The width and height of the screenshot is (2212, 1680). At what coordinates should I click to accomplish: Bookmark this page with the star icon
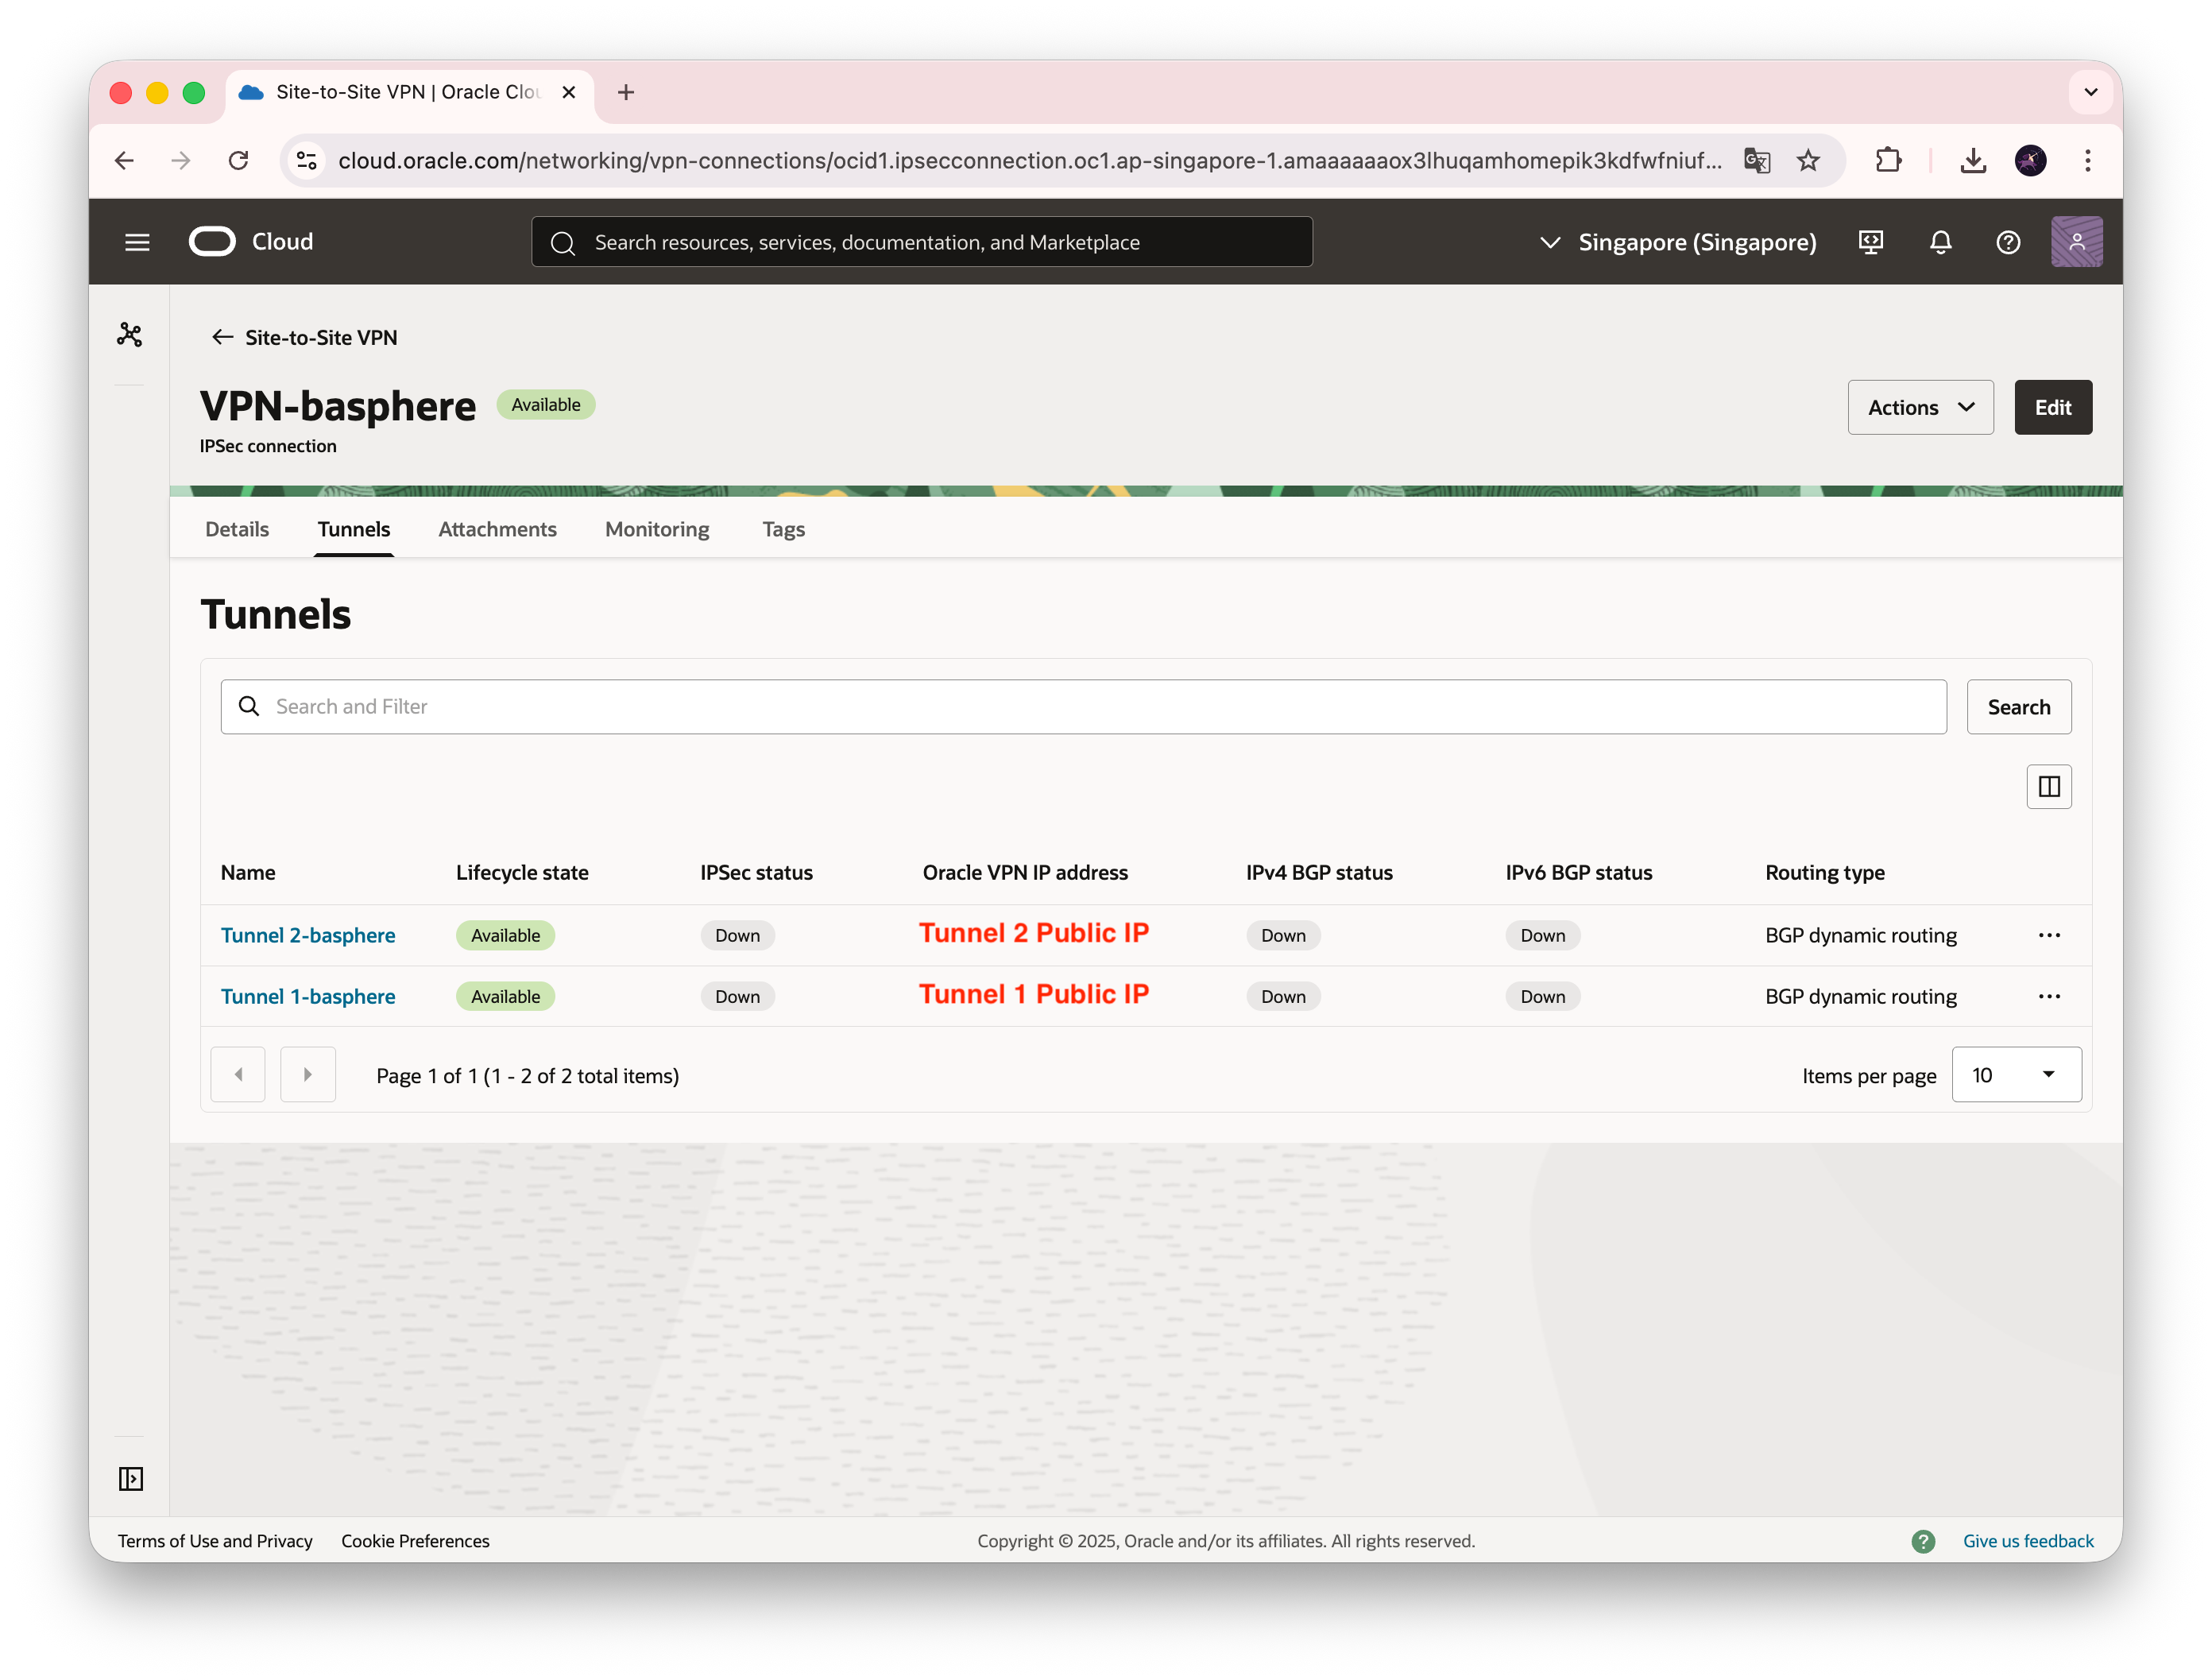(1808, 160)
